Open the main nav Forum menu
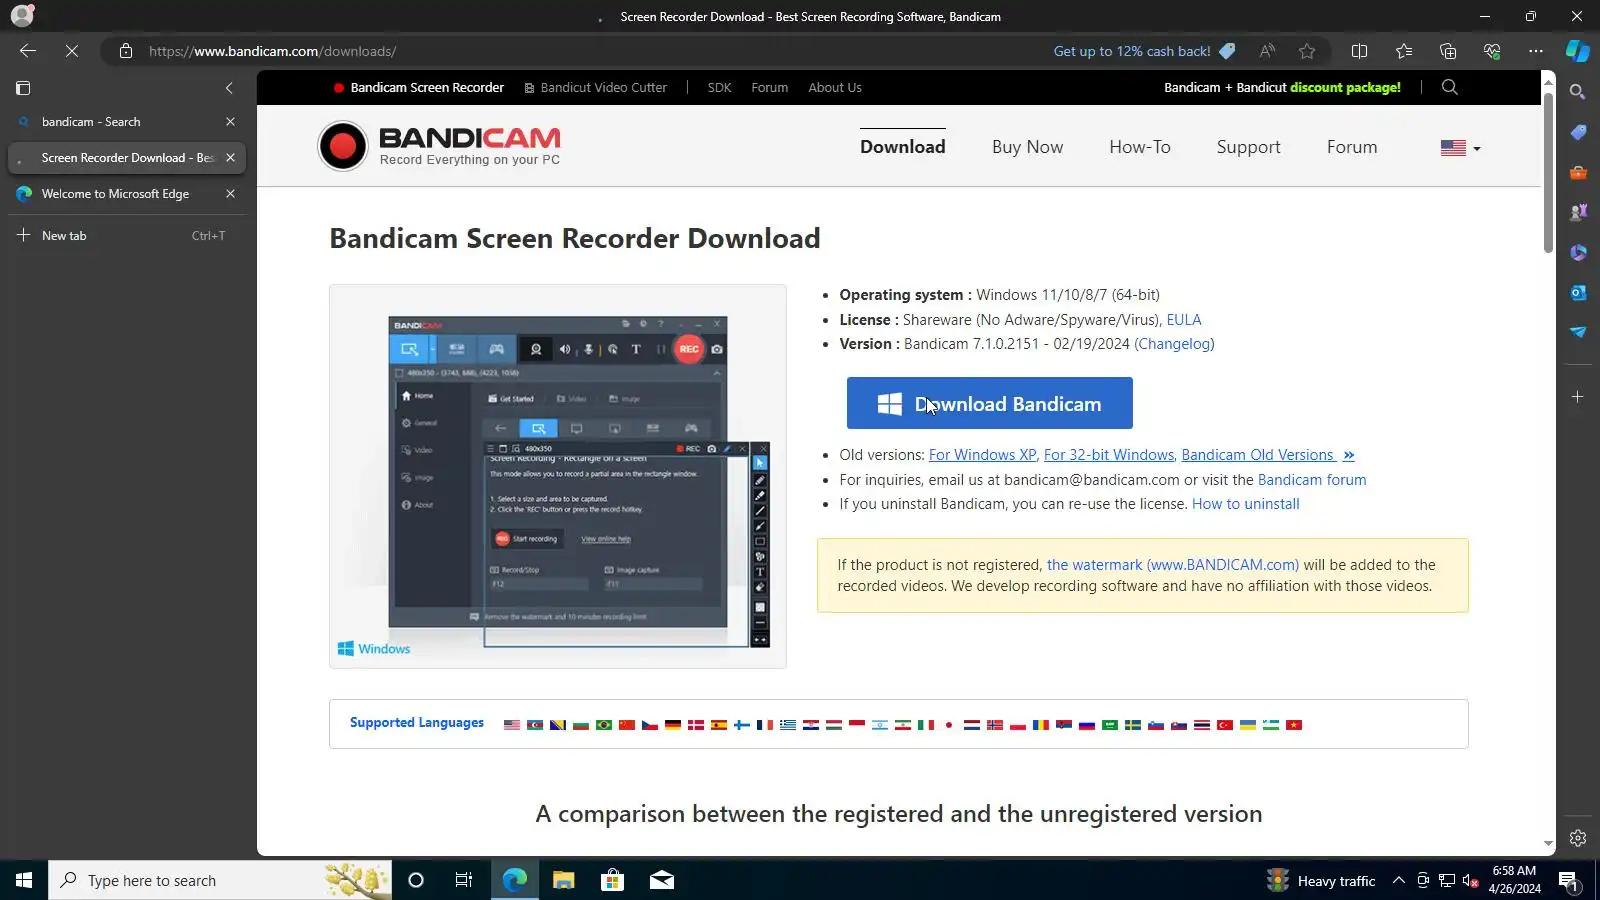This screenshot has width=1600, height=900. (x=1352, y=147)
